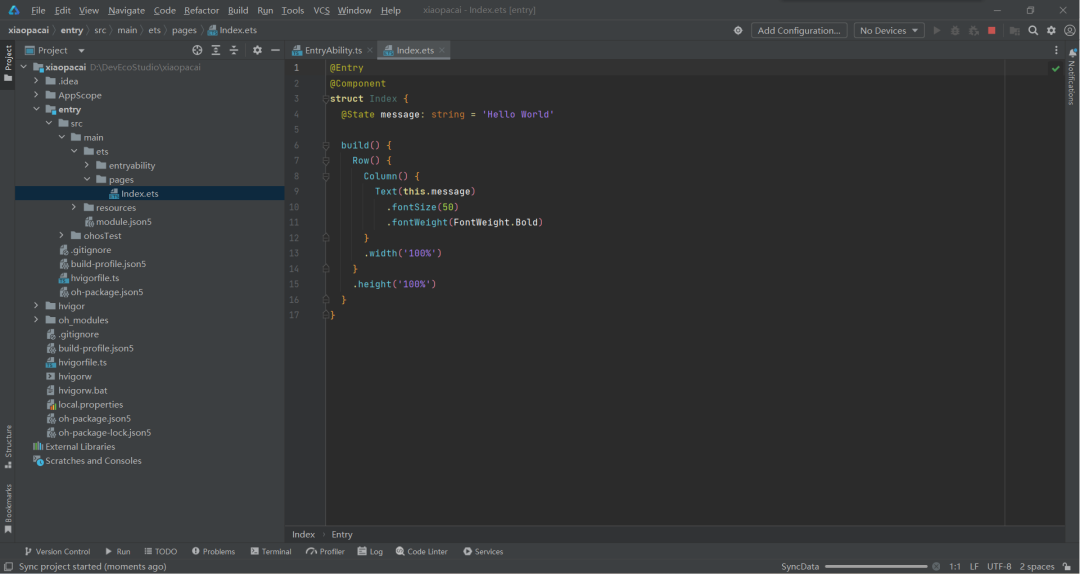The image size is (1080, 574).
Task: Click the project structure icon near search
Action: (x=1015, y=30)
